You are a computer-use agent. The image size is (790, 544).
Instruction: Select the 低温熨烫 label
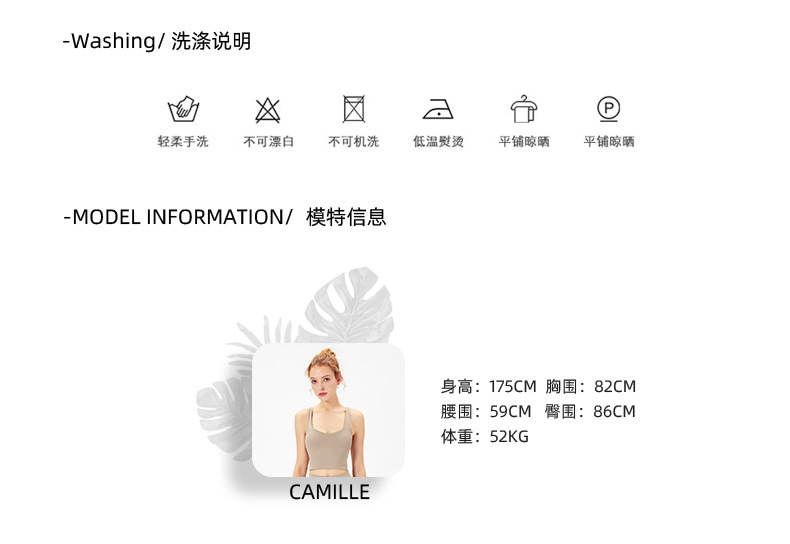click(x=438, y=142)
